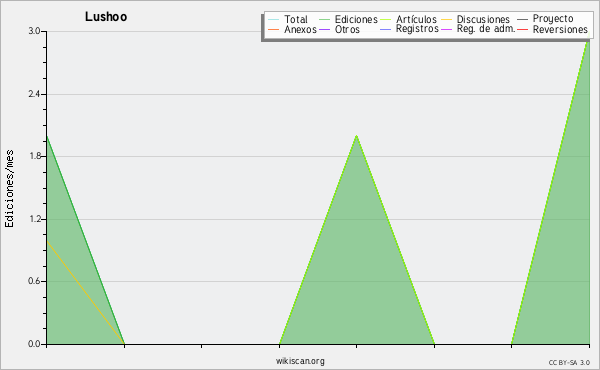
Task: Click the Artículos legend entry
Action: 409,19
